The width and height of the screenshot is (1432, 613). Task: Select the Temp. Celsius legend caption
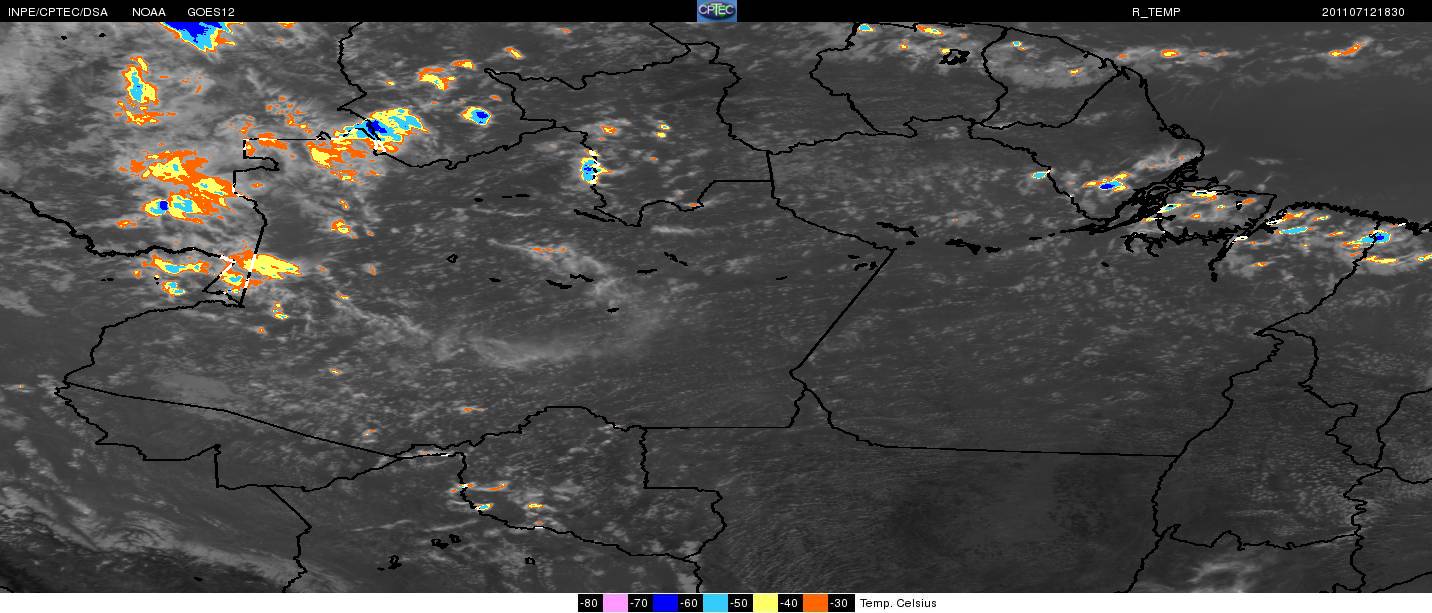(898, 603)
